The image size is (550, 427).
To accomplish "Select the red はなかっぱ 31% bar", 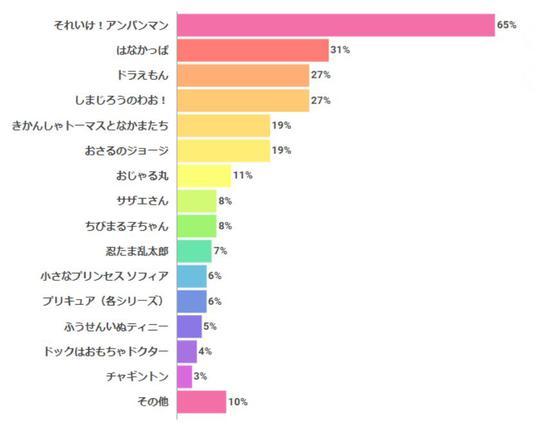I will coord(253,50).
